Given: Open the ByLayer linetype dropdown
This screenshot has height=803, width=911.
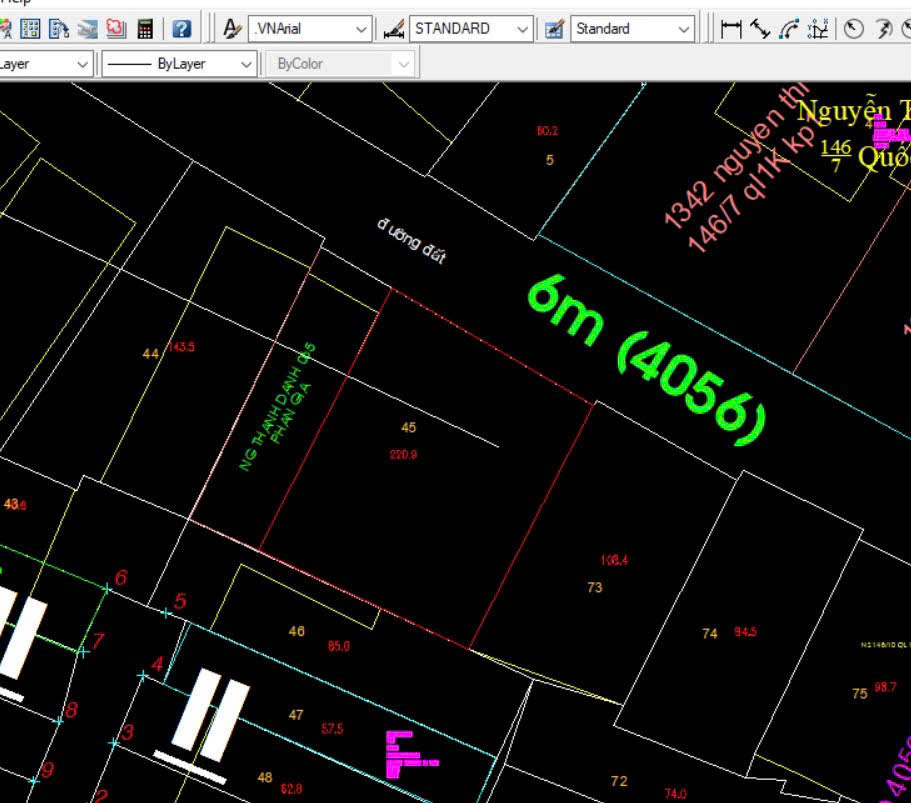Looking at the screenshot, I should point(246,64).
